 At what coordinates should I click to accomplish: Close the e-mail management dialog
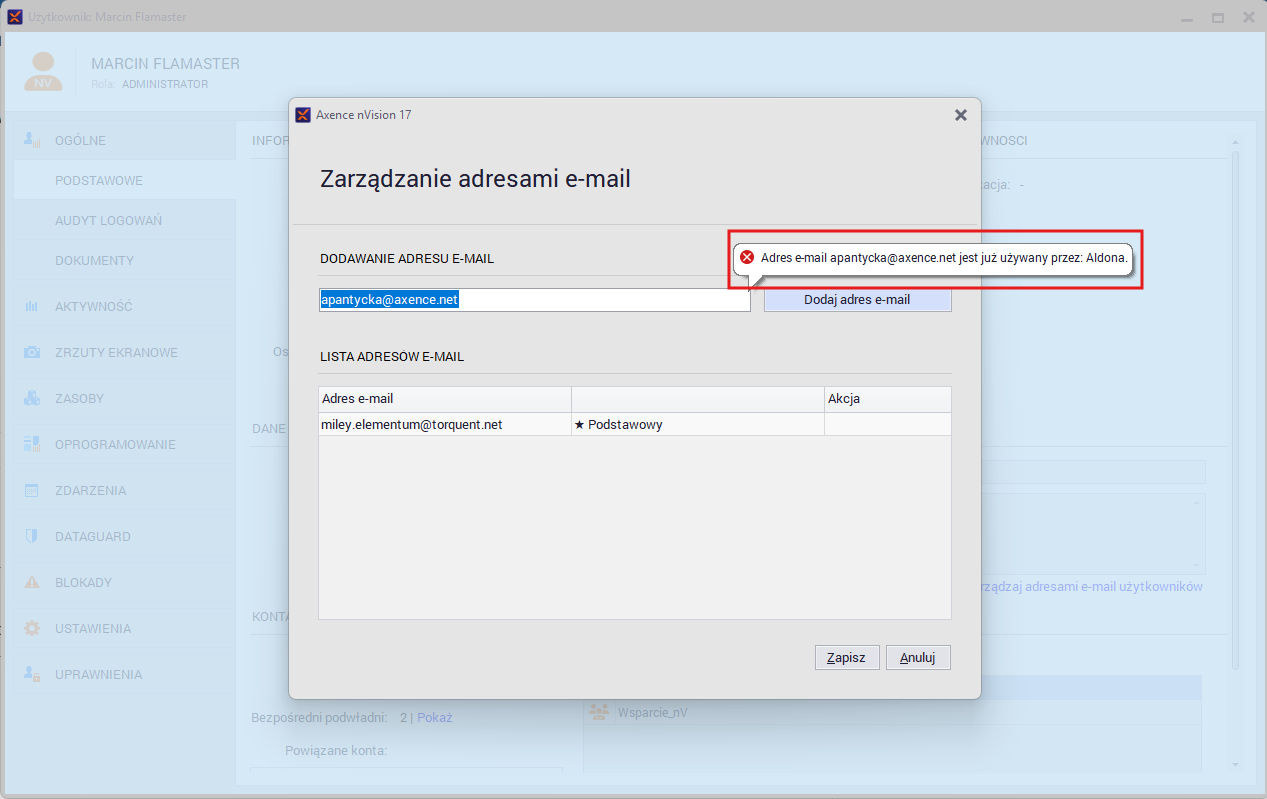click(x=961, y=115)
